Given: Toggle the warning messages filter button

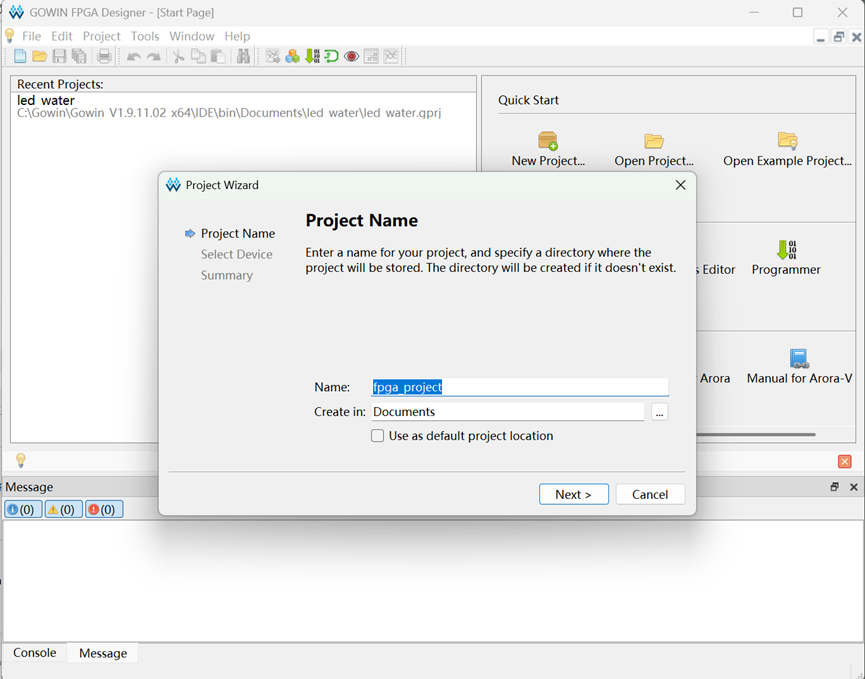Looking at the screenshot, I should coord(63,509).
